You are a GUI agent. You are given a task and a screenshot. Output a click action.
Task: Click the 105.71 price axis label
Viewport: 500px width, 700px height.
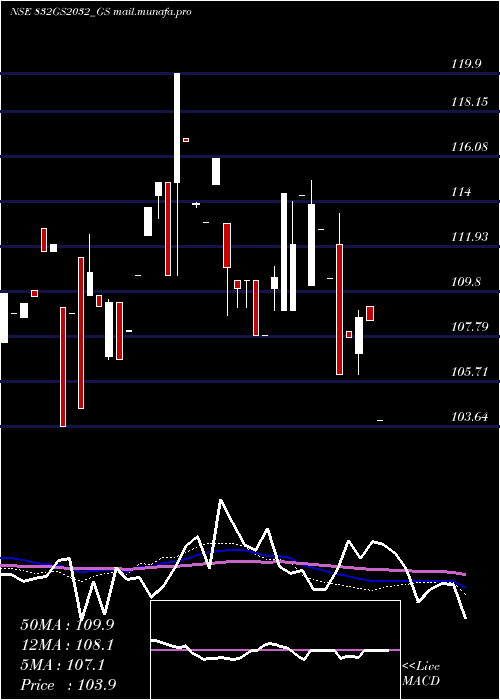point(469,372)
